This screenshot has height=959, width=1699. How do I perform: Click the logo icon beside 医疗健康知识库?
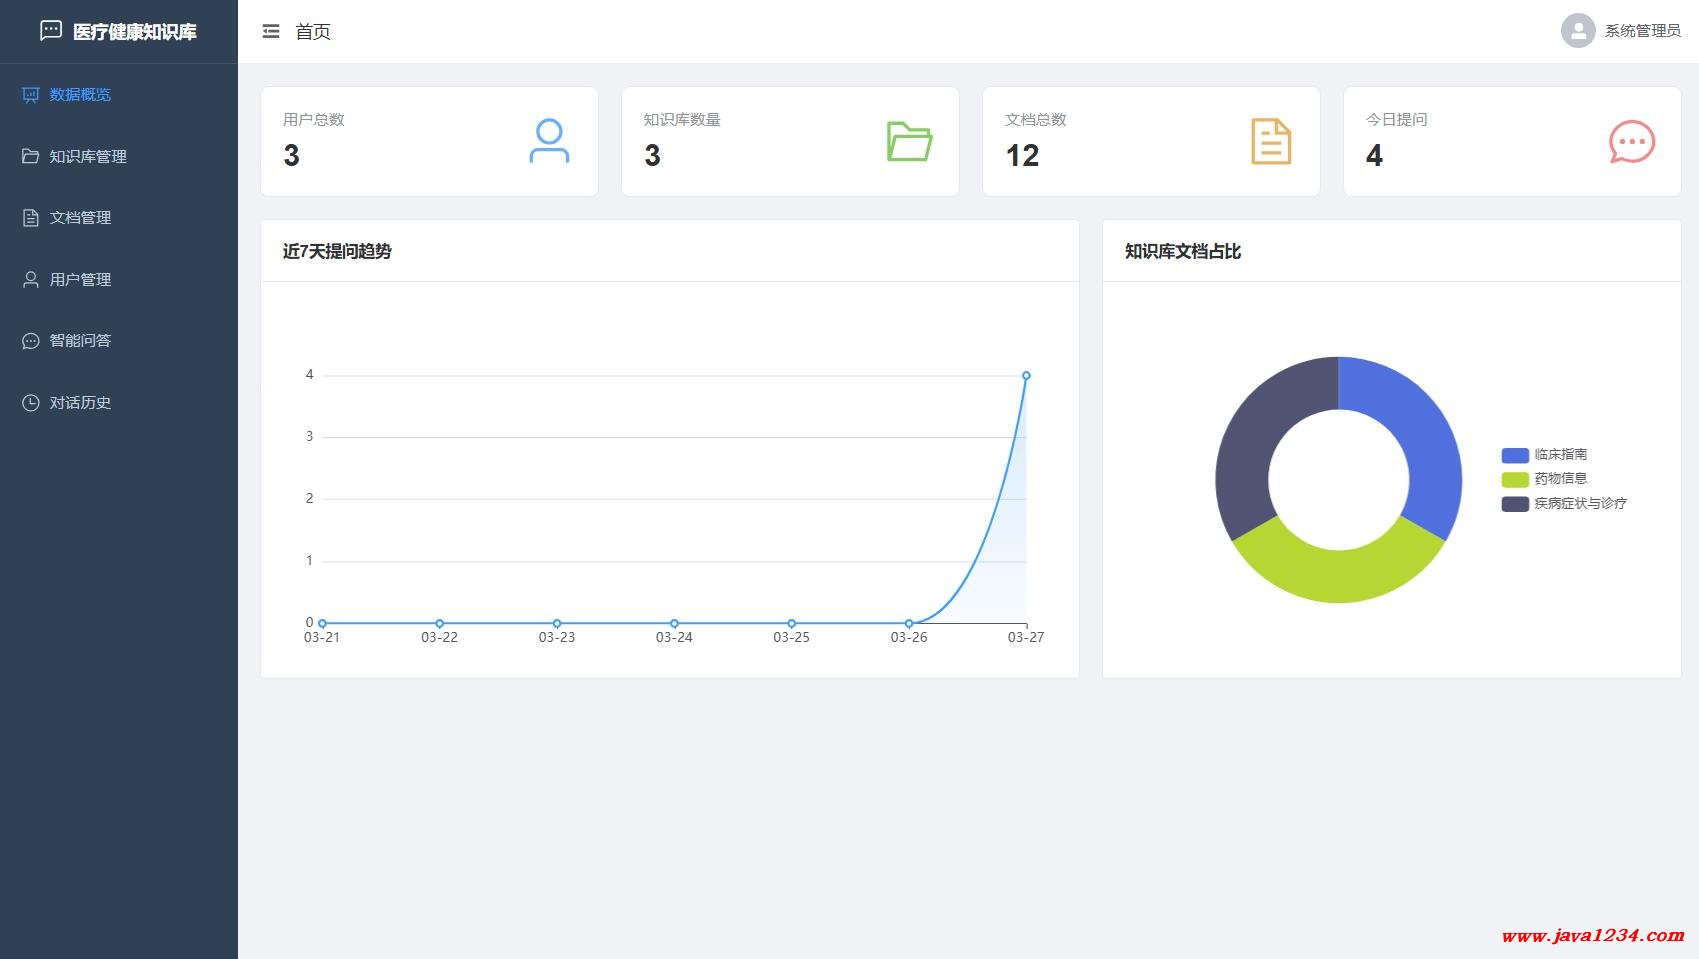coord(51,31)
